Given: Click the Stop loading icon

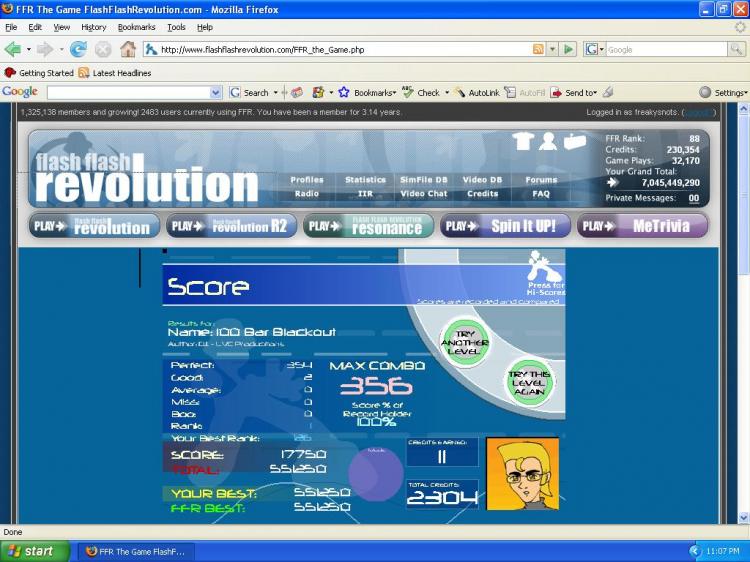Looking at the screenshot, I should [x=103, y=49].
